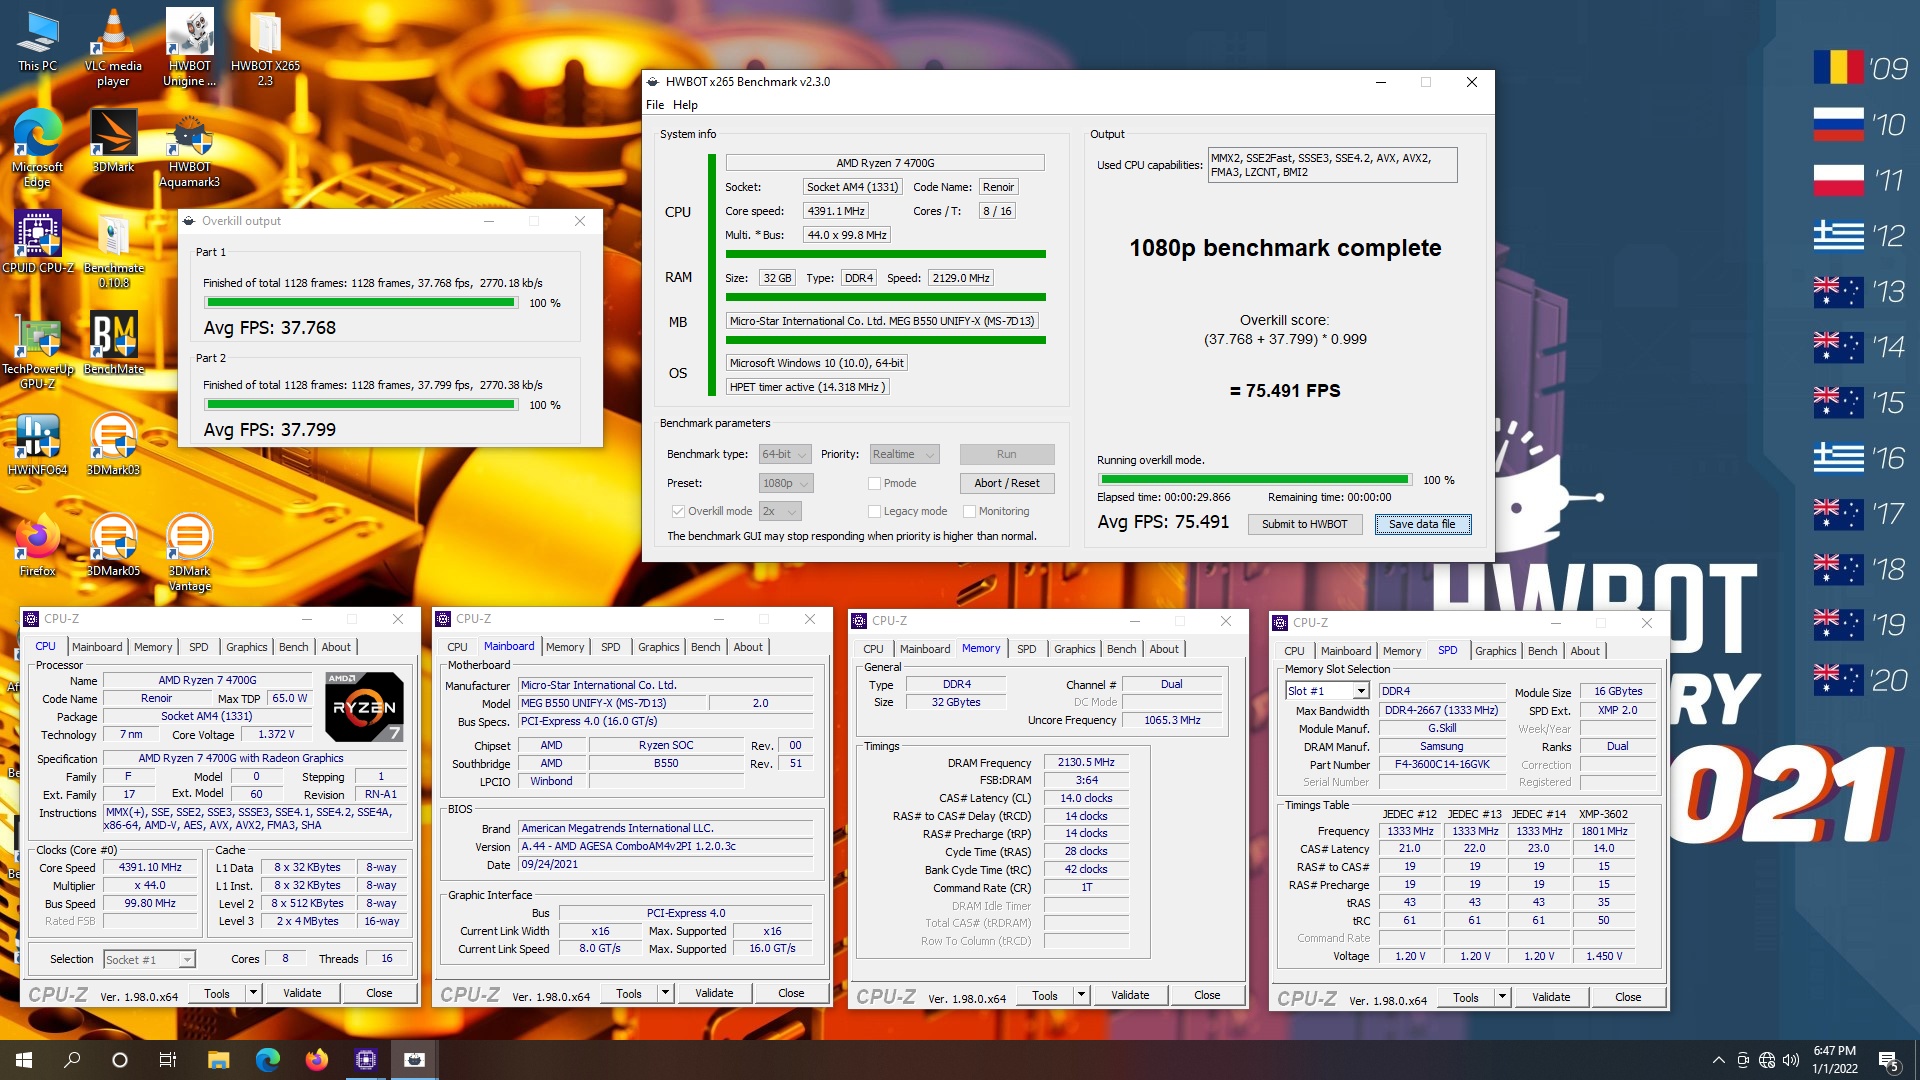This screenshot has height=1080, width=1920.
Task: Click Submit to HWBOT button
Action: click(x=1305, y=524)
